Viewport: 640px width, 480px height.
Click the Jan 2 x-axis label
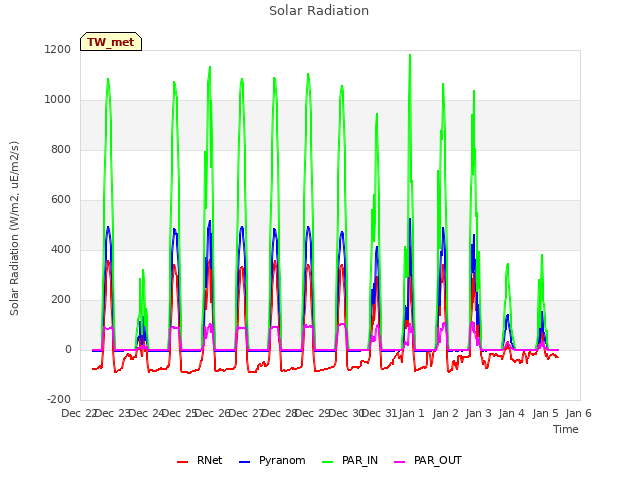coord(445,413)
